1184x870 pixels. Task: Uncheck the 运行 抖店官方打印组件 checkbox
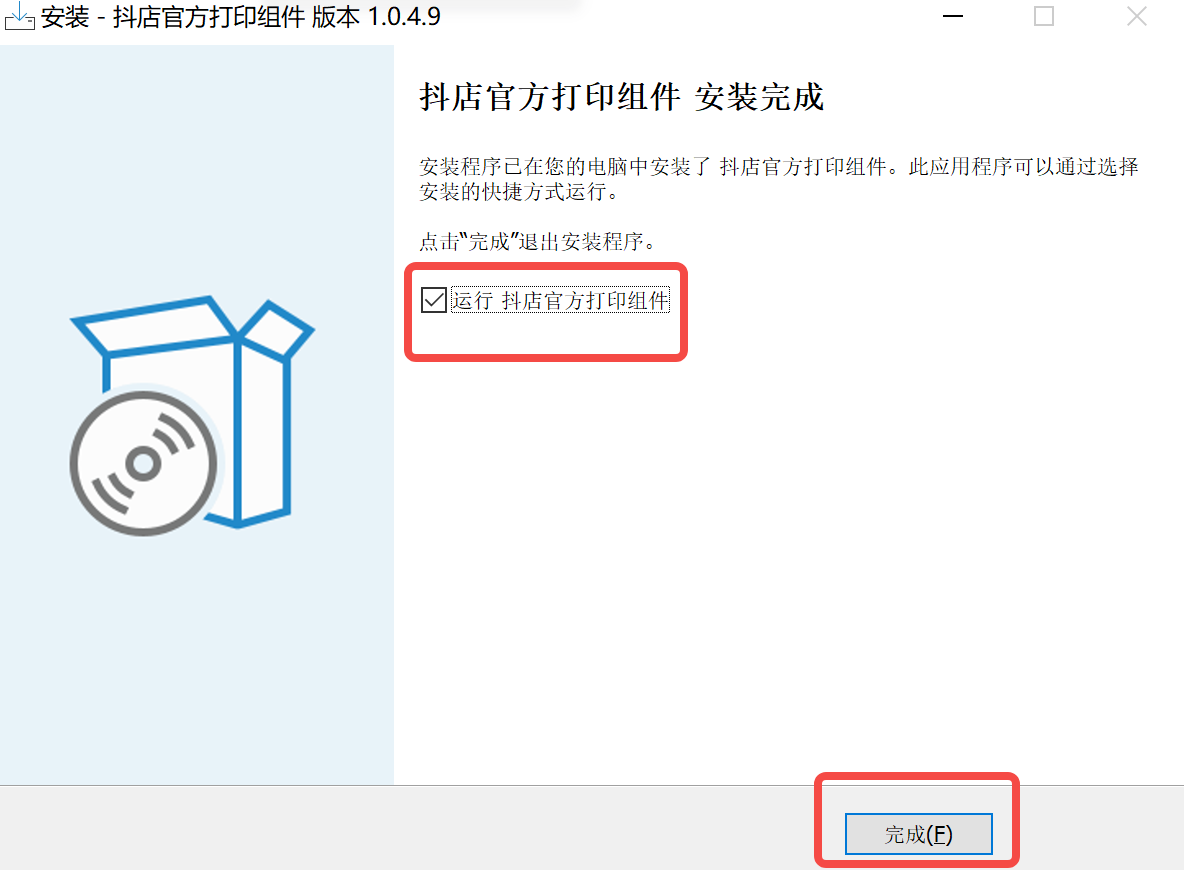click(x=433, y=300)
